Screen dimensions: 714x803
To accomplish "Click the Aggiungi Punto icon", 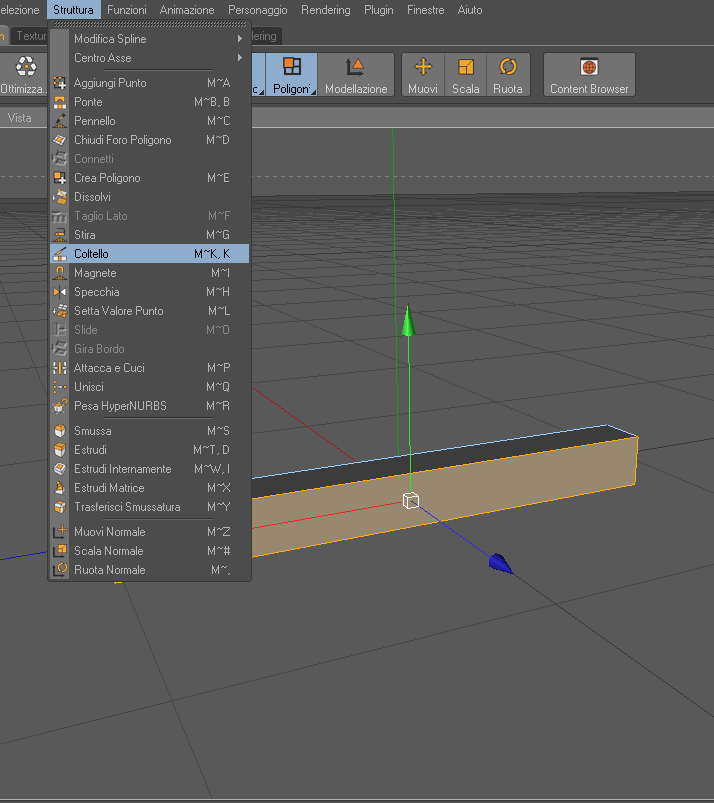I will 60,83.
